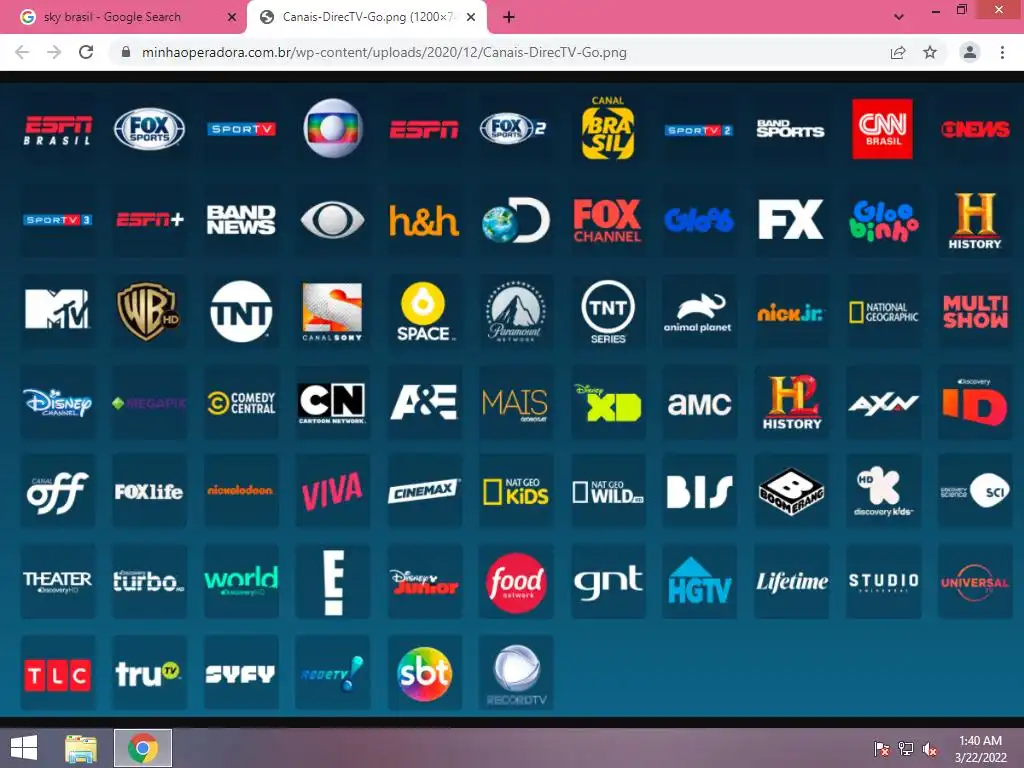The width and height of the screenshot is (1024, 768).
Task: Click the ESPN Brasil channel logo
Action: click(x=58, y=129)
